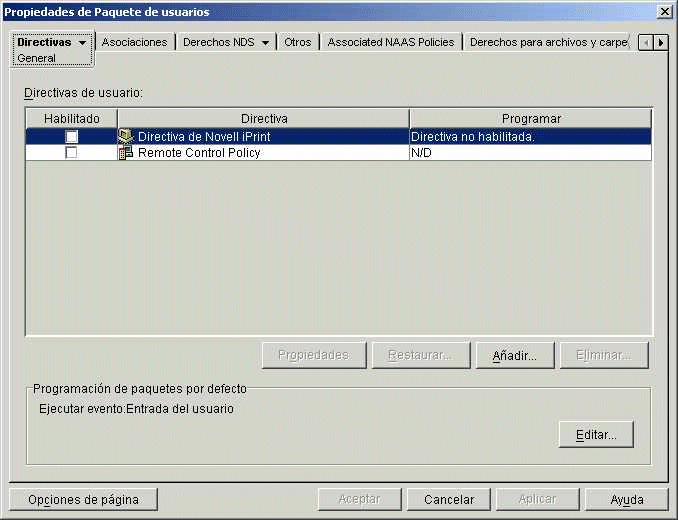Click the Directiva column header
Viewport: 678px width, 520px height.
coord(264,118)
